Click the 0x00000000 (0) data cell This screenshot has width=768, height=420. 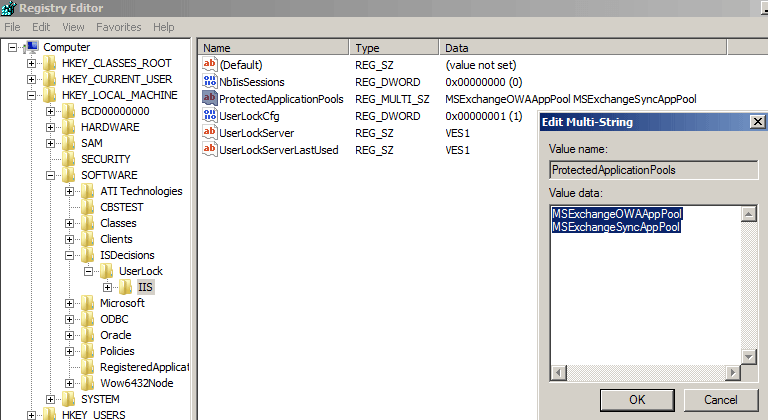click(483, 82)
